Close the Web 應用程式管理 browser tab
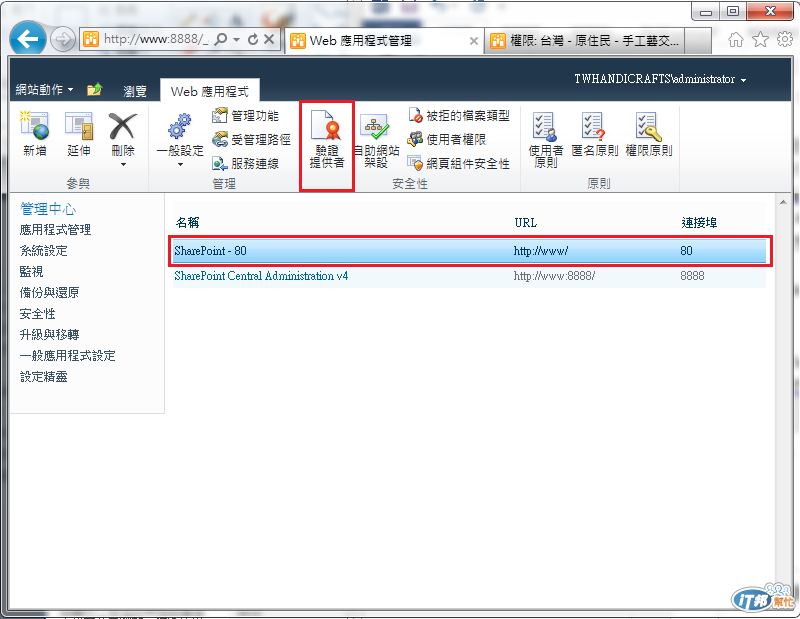The width and height of the screenshot is (800, 619). pyautogui.click(x=474, y=41)
